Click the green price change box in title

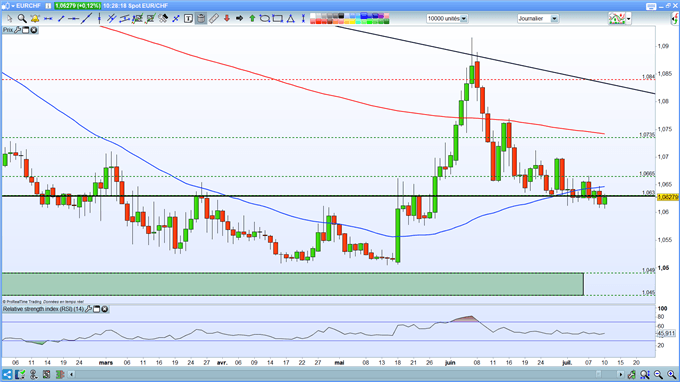pos(77,6)
